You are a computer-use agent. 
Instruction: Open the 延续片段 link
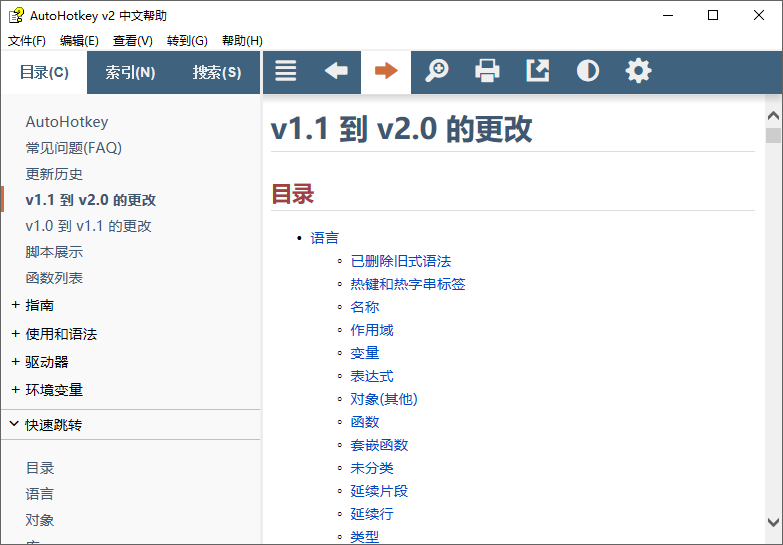[379, 491]
